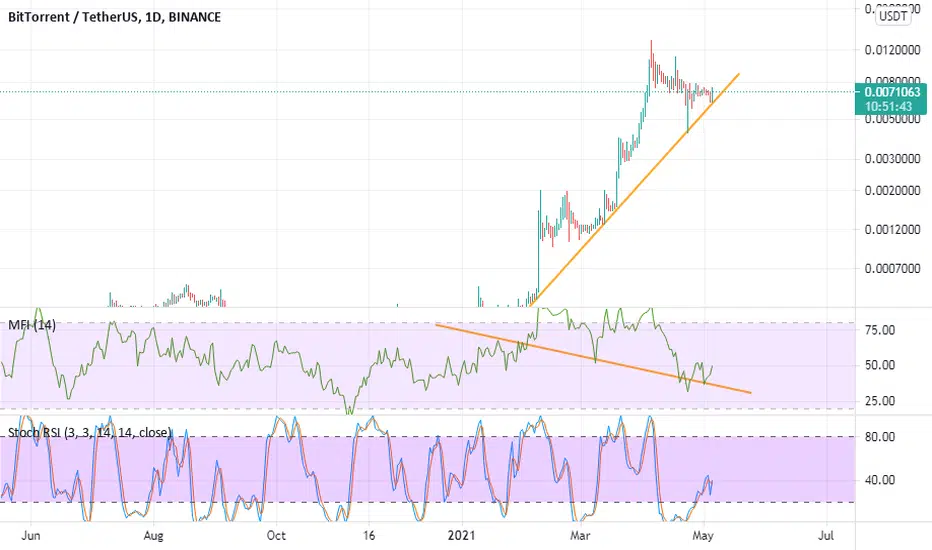
Task: Click the MFI 75.00 scale value
Action: coord(880,330)
